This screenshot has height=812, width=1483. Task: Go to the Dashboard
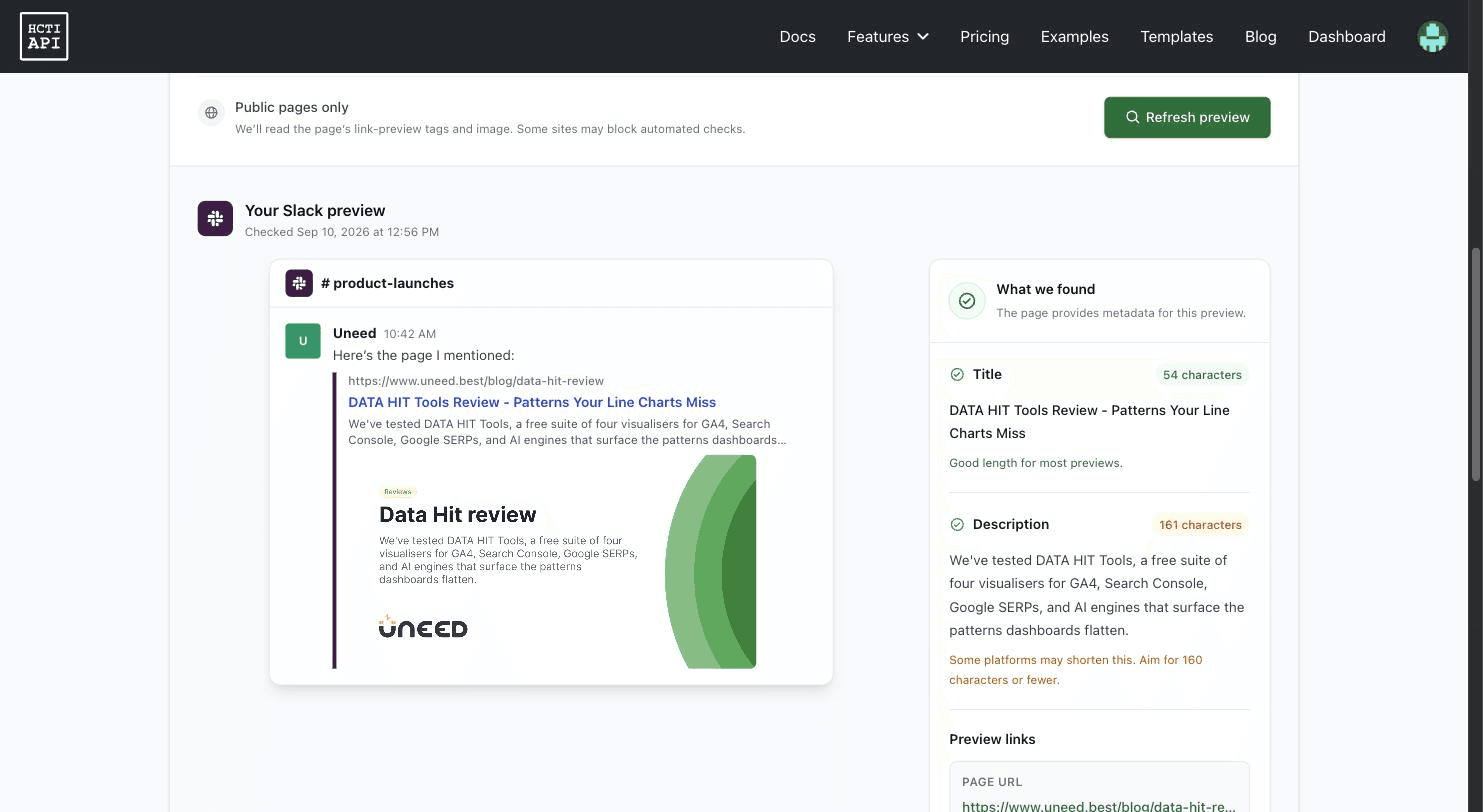tap(1346, 37)
